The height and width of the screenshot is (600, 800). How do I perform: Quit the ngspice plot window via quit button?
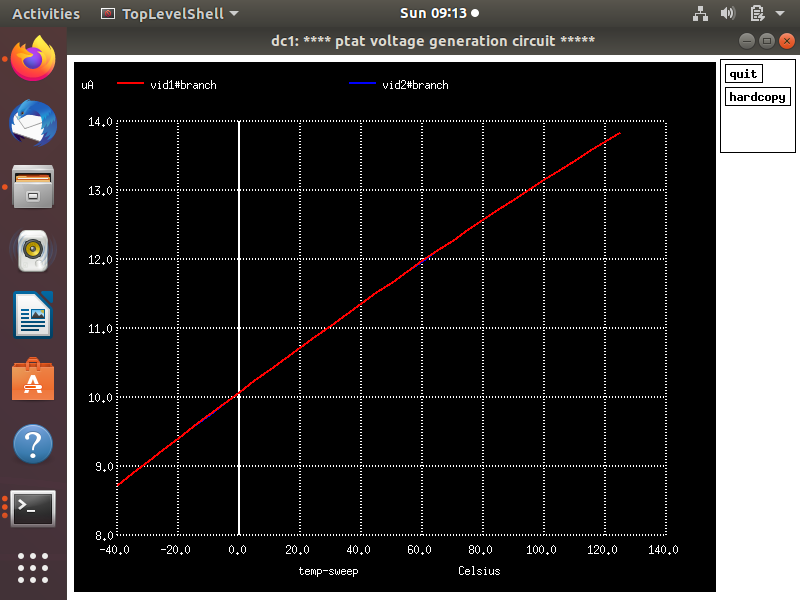[742, 73]
